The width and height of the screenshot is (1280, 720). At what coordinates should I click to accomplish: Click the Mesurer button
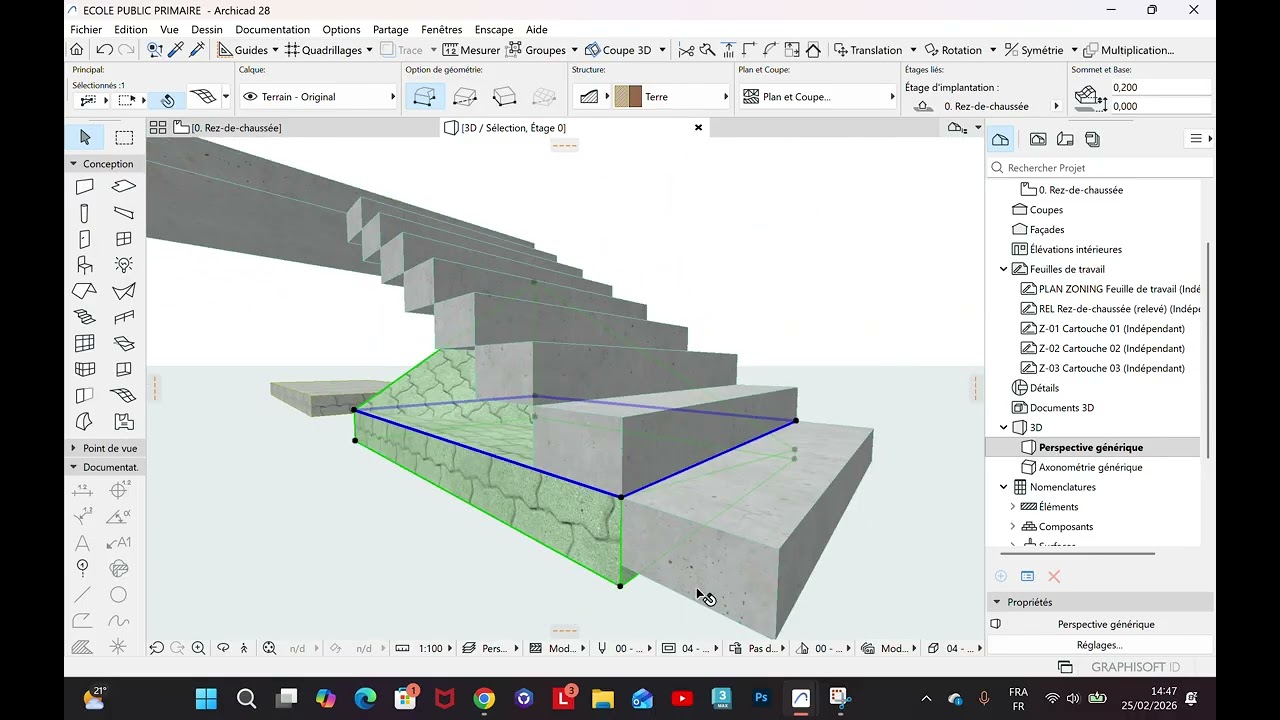[x=472, y=50]
